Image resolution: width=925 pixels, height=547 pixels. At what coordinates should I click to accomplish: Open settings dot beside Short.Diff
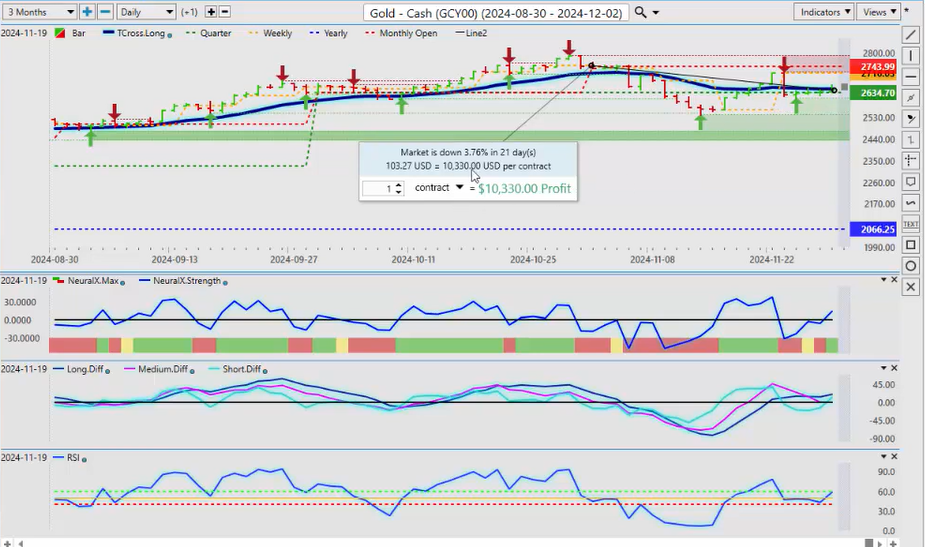(x=265, y=371)
